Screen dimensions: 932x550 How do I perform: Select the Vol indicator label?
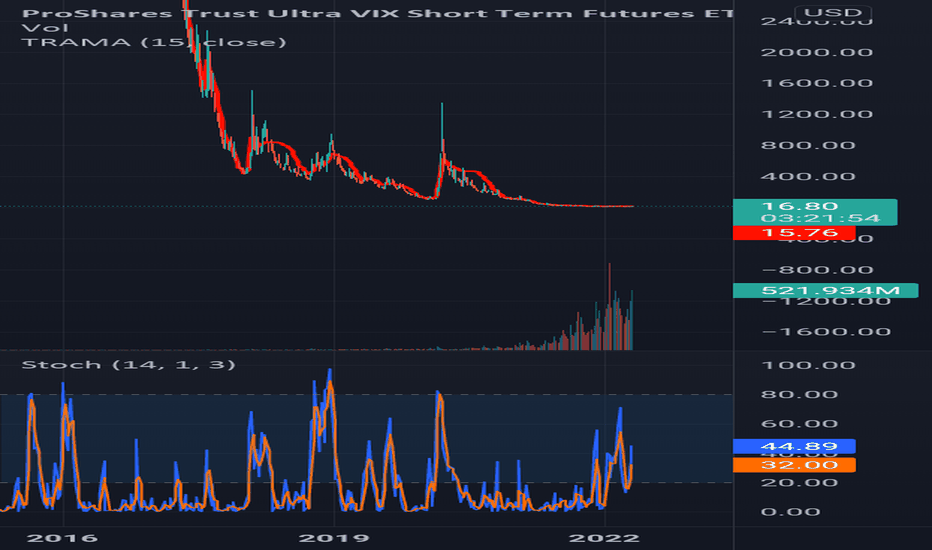pyautogui.click(x=45, y=28)
